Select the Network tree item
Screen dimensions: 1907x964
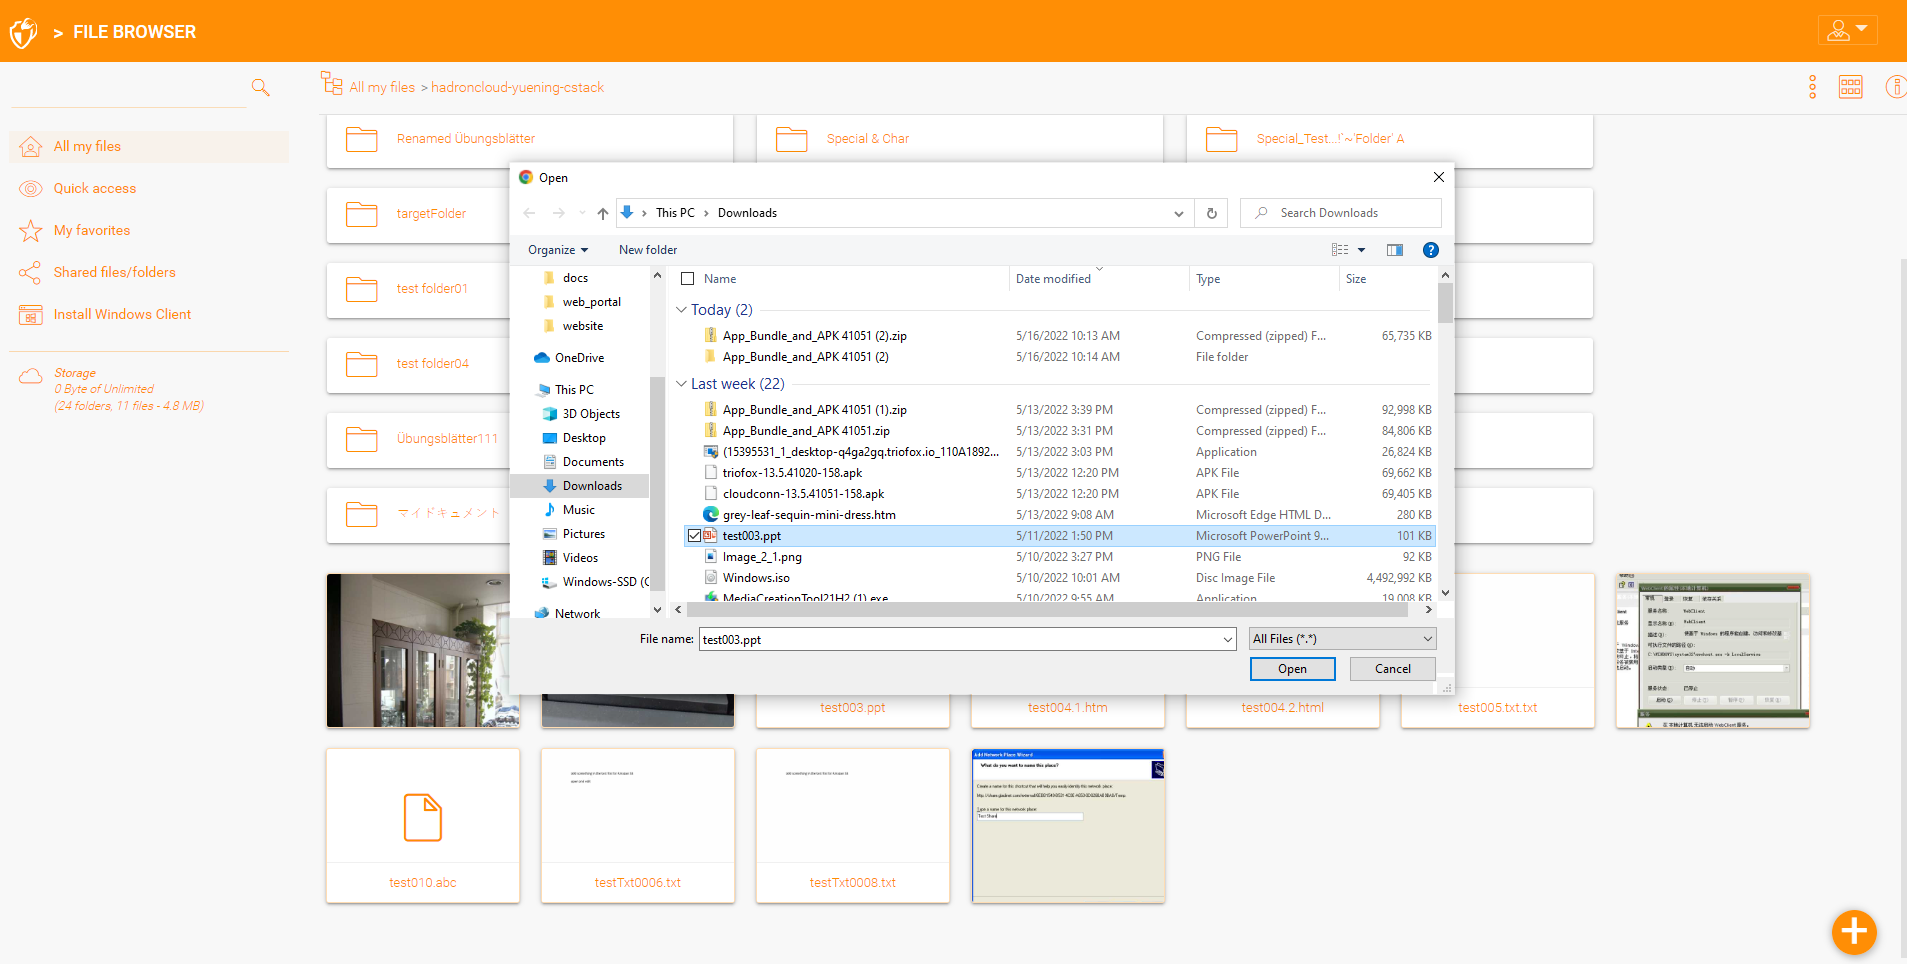coord(577,614)
